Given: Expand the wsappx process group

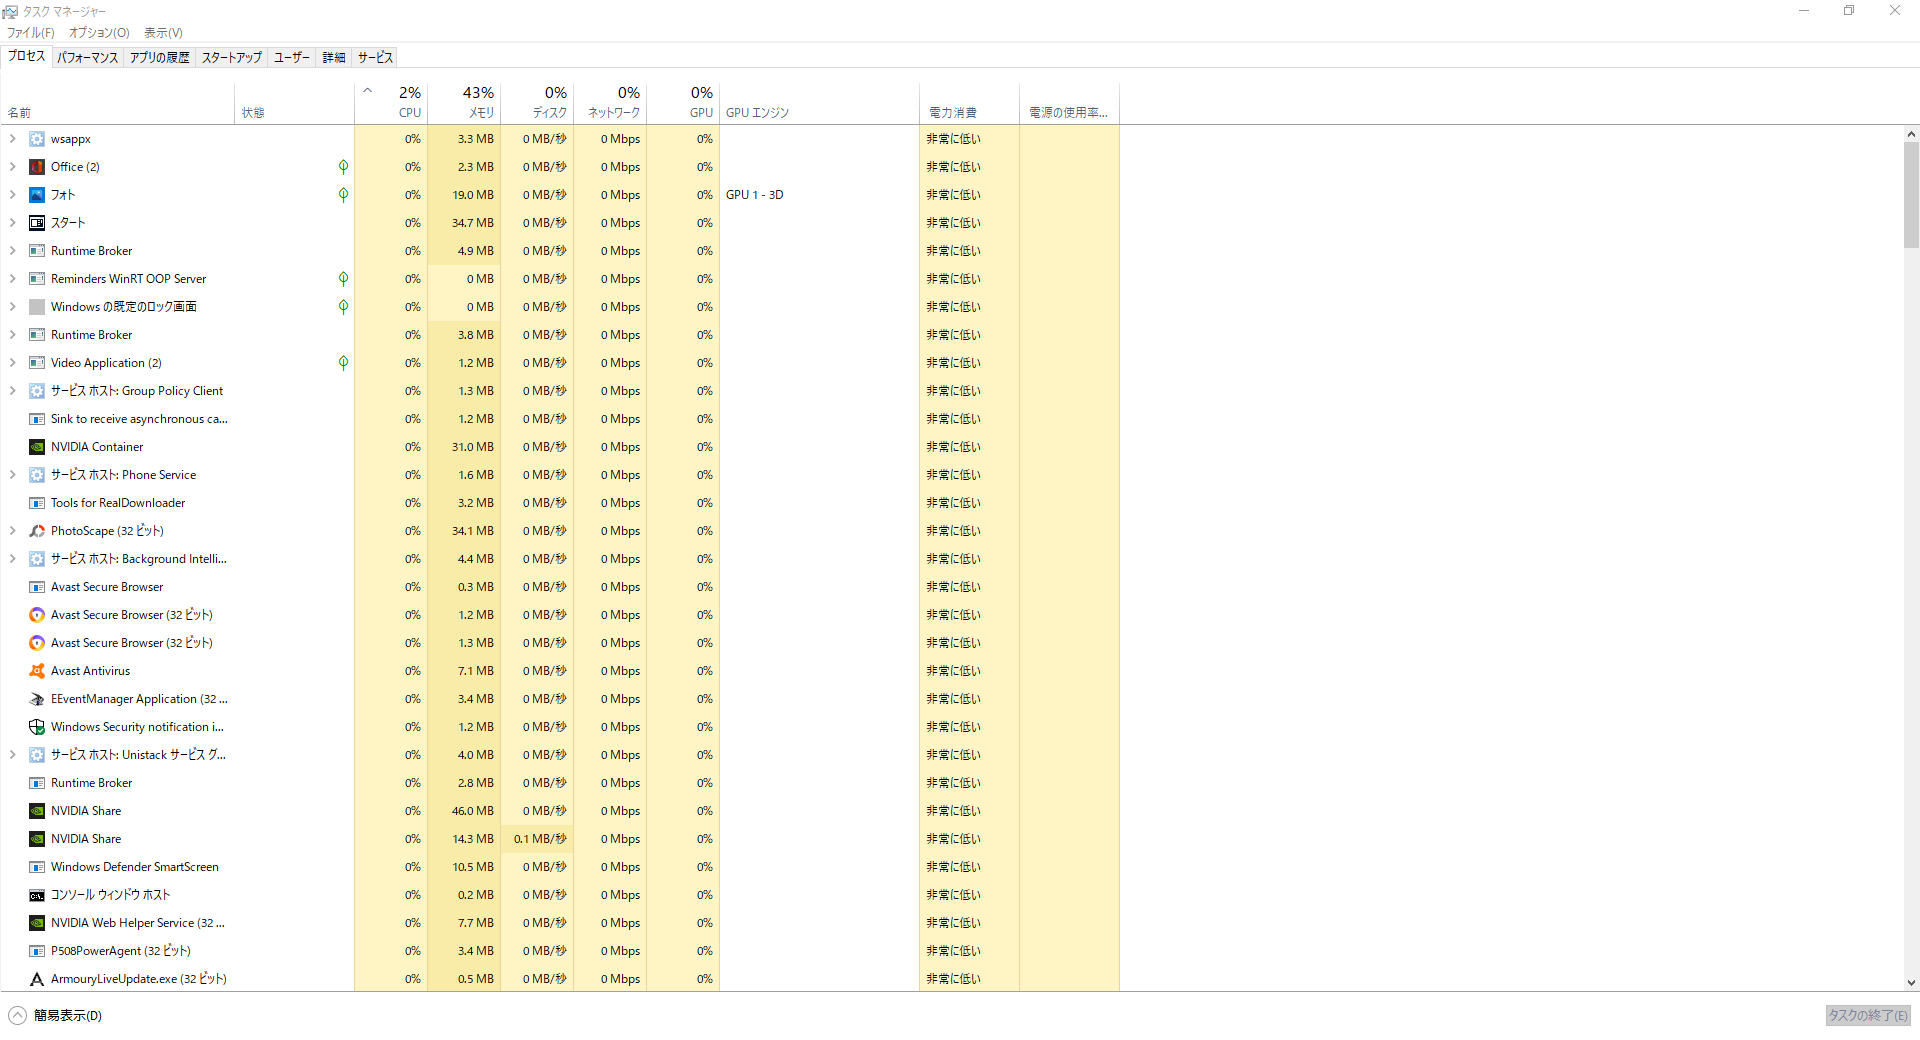Looking at the screenshot, I should (x=12, y=139).
